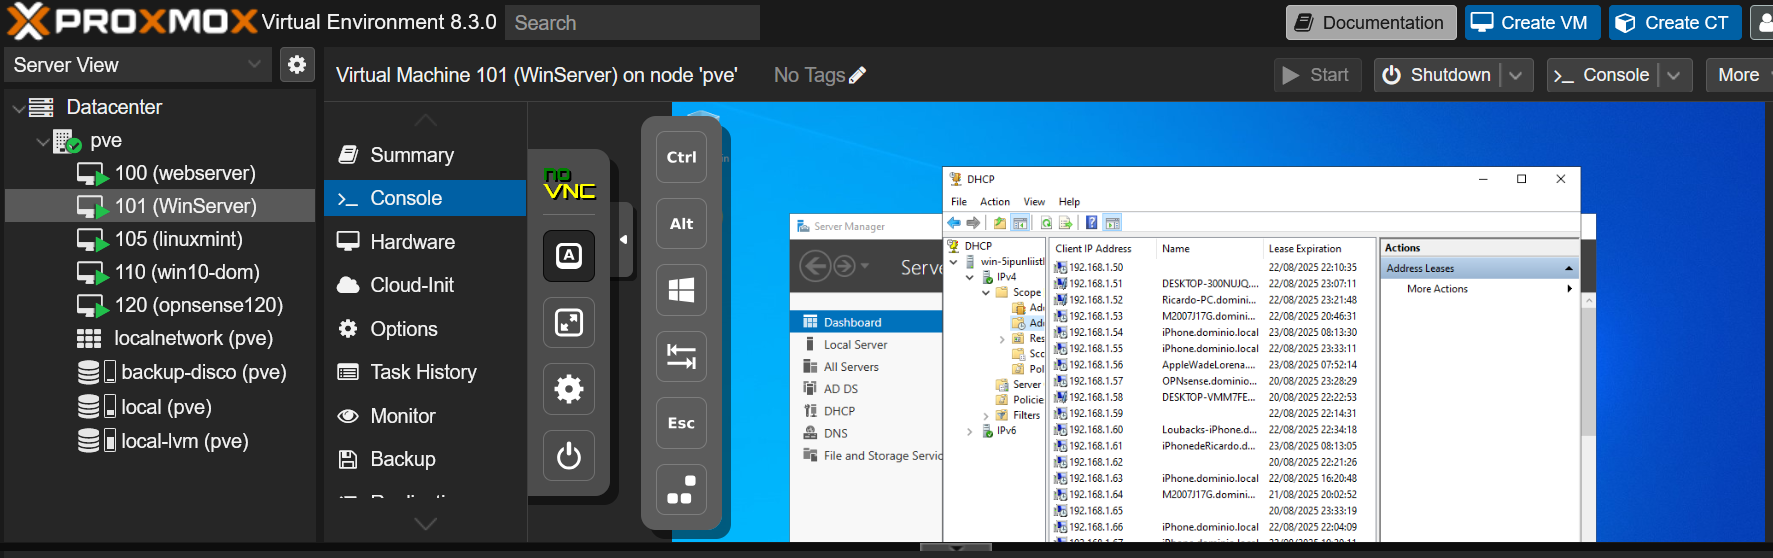Collapse the pve node
The height and width of the screenshot is (558, 1773).
42,141
